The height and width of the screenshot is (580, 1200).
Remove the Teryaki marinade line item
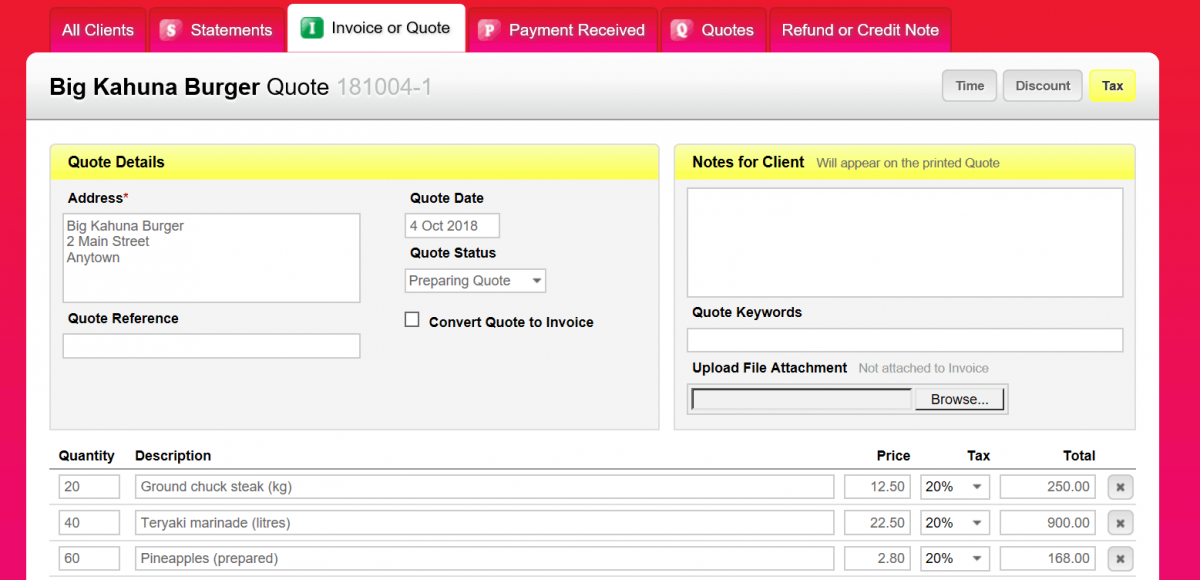tap(1120, 522)
